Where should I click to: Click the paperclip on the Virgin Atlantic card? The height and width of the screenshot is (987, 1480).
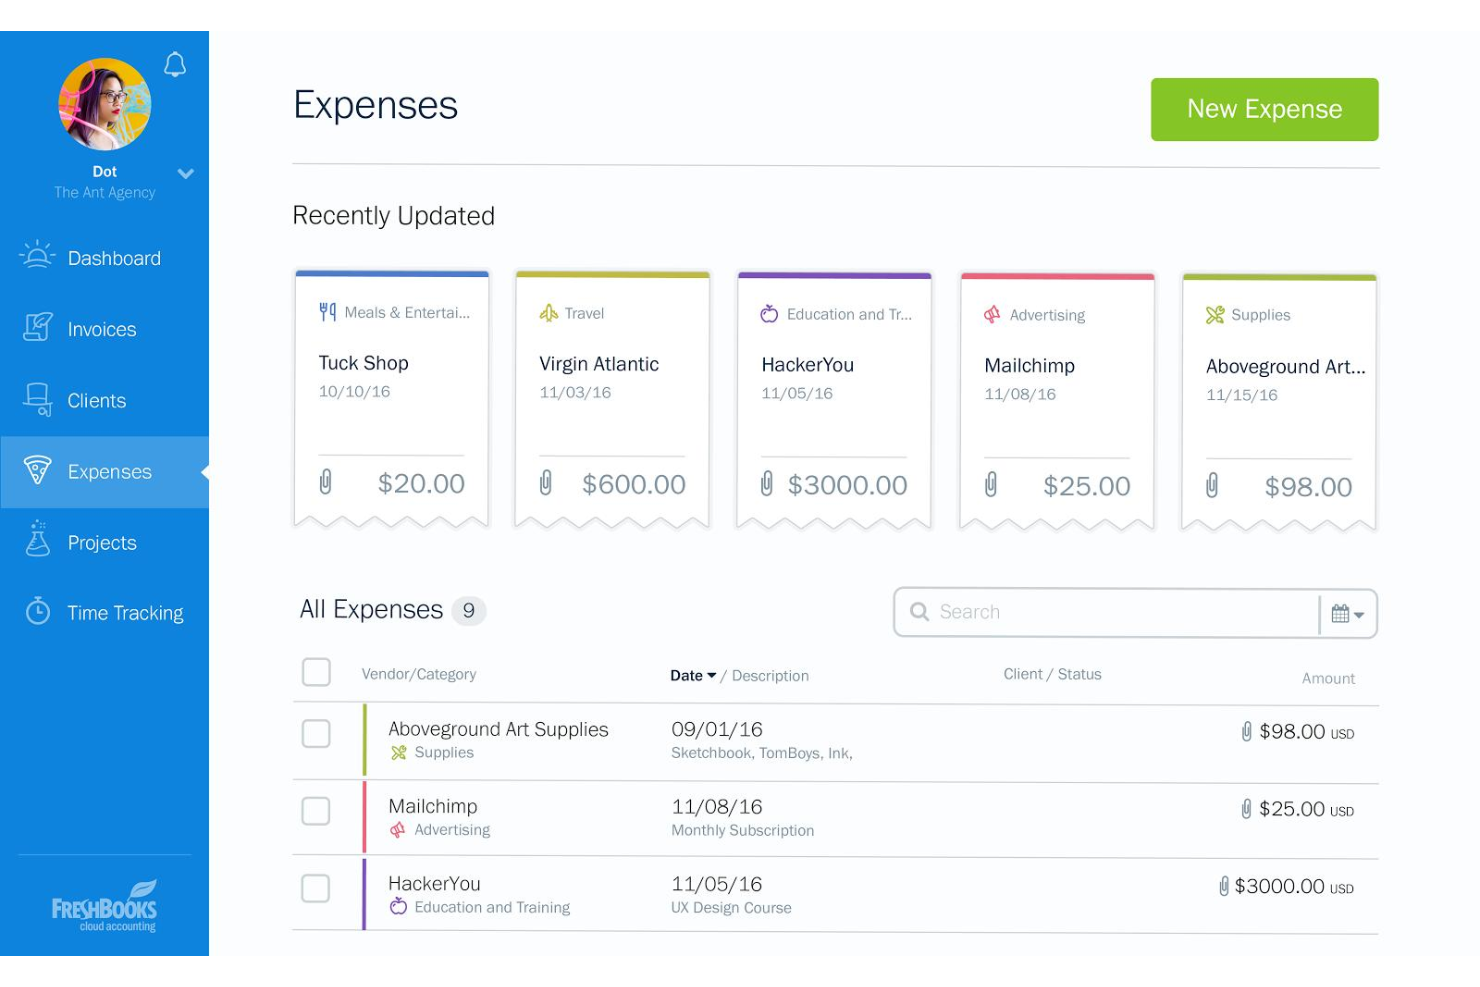(546, 483)
